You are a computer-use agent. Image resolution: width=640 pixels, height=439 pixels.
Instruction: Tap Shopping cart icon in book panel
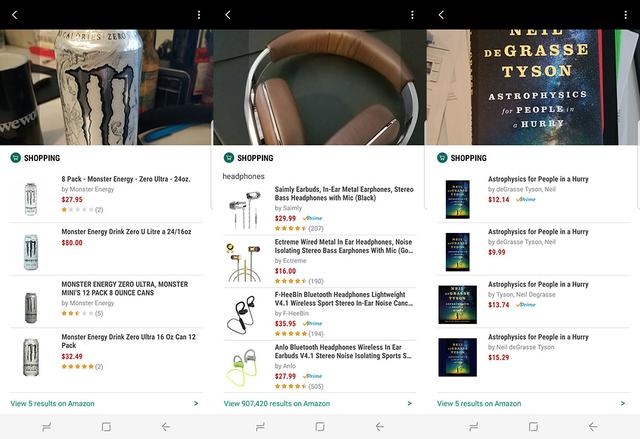click(442, 157)
